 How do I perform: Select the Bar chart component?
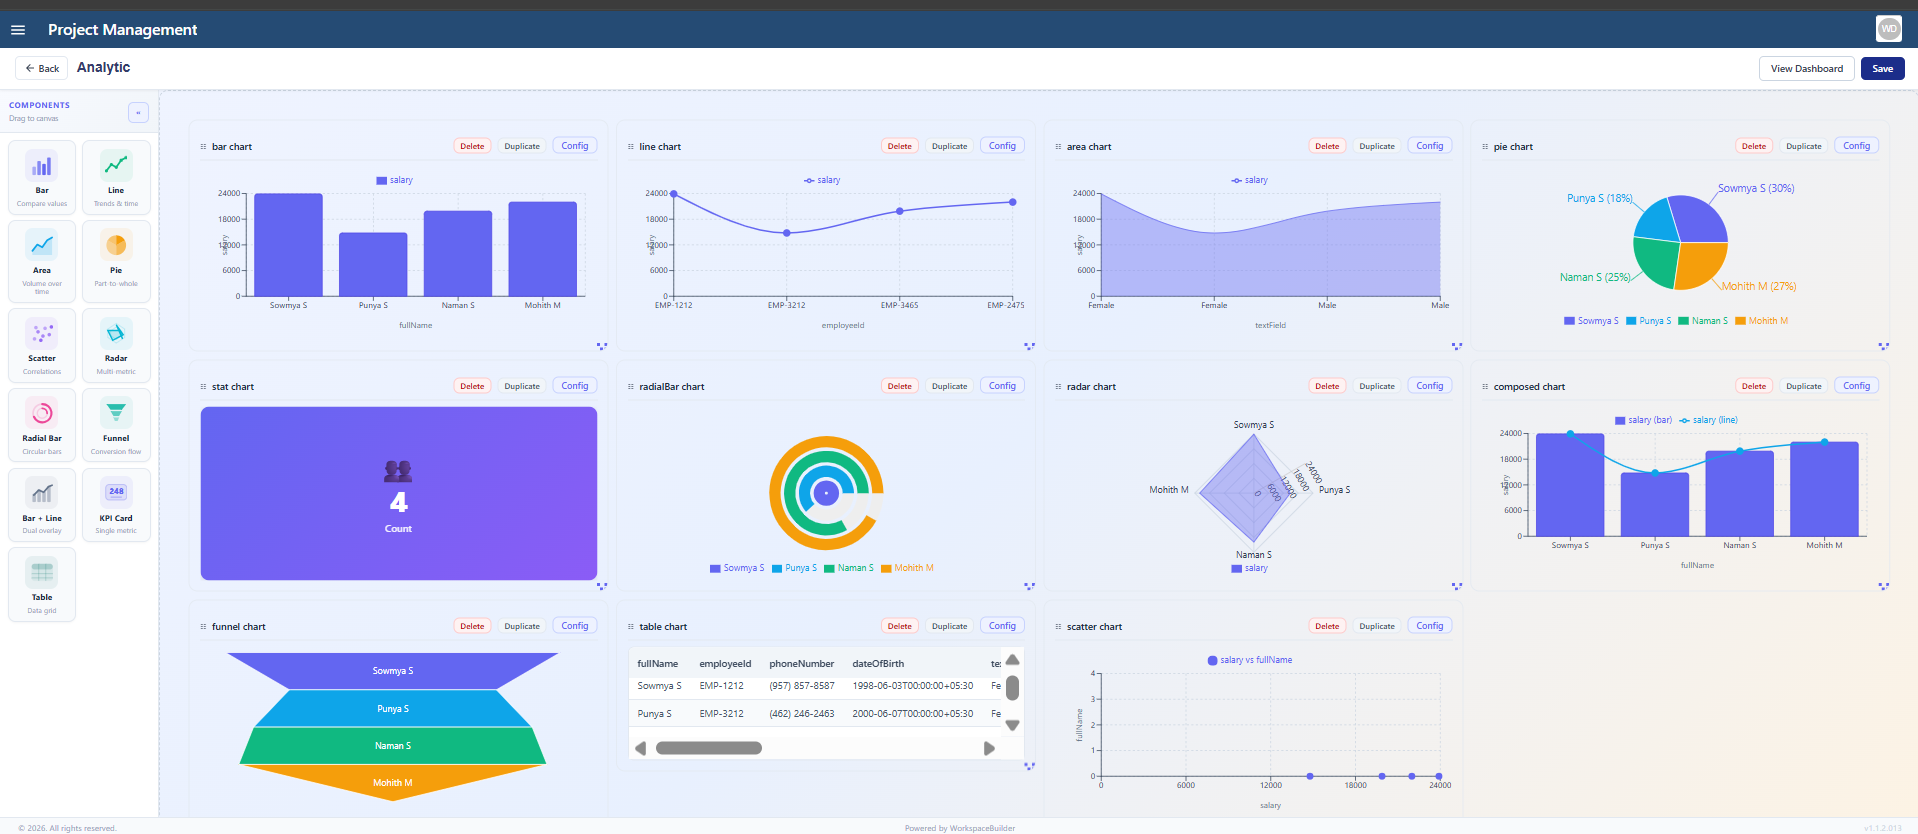[x=42, y=177]
